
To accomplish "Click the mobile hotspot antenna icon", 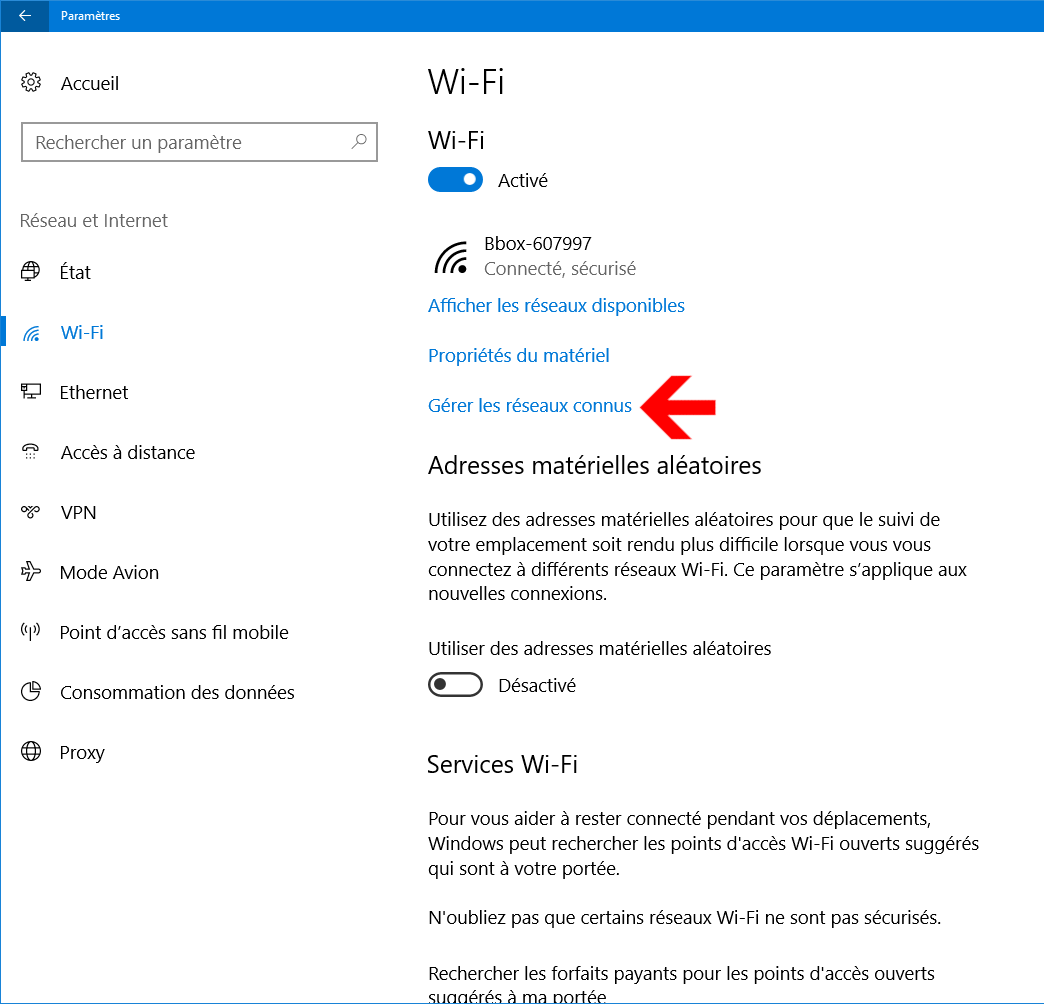I will point(31,631).
